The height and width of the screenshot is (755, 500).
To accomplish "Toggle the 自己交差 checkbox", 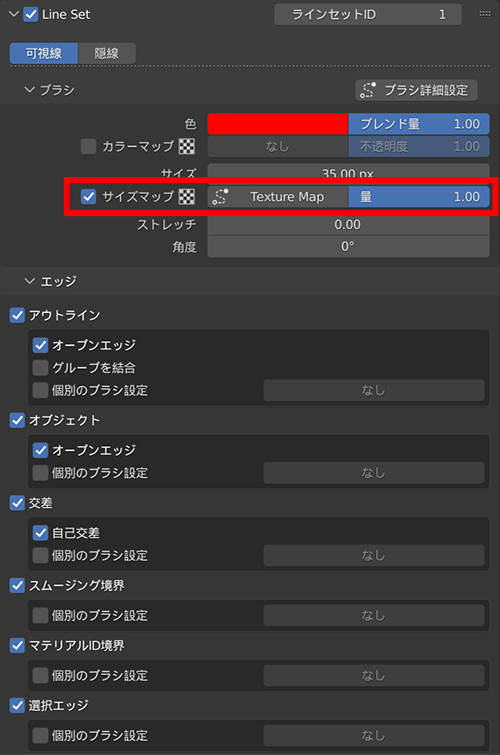I will (x=40, y=533).
